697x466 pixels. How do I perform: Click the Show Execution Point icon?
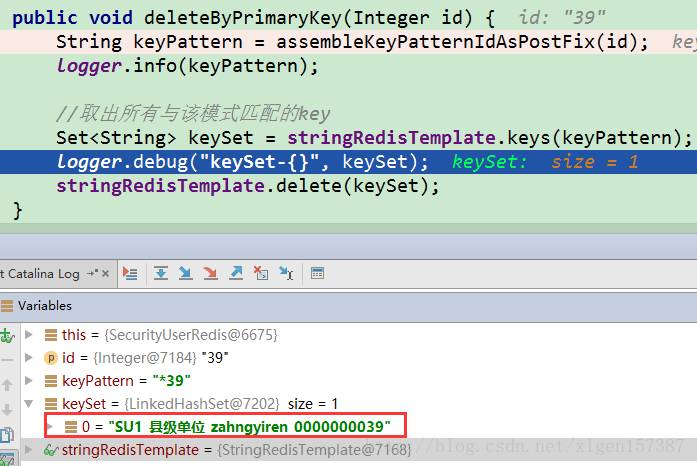click(x=130, y=273)
